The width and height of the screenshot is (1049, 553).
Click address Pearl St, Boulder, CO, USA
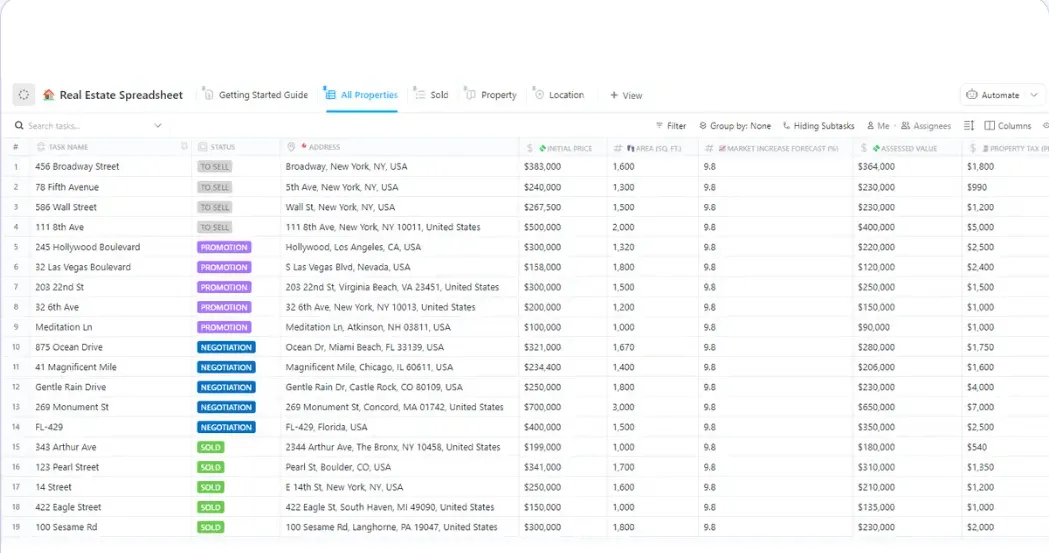(339, 467)
